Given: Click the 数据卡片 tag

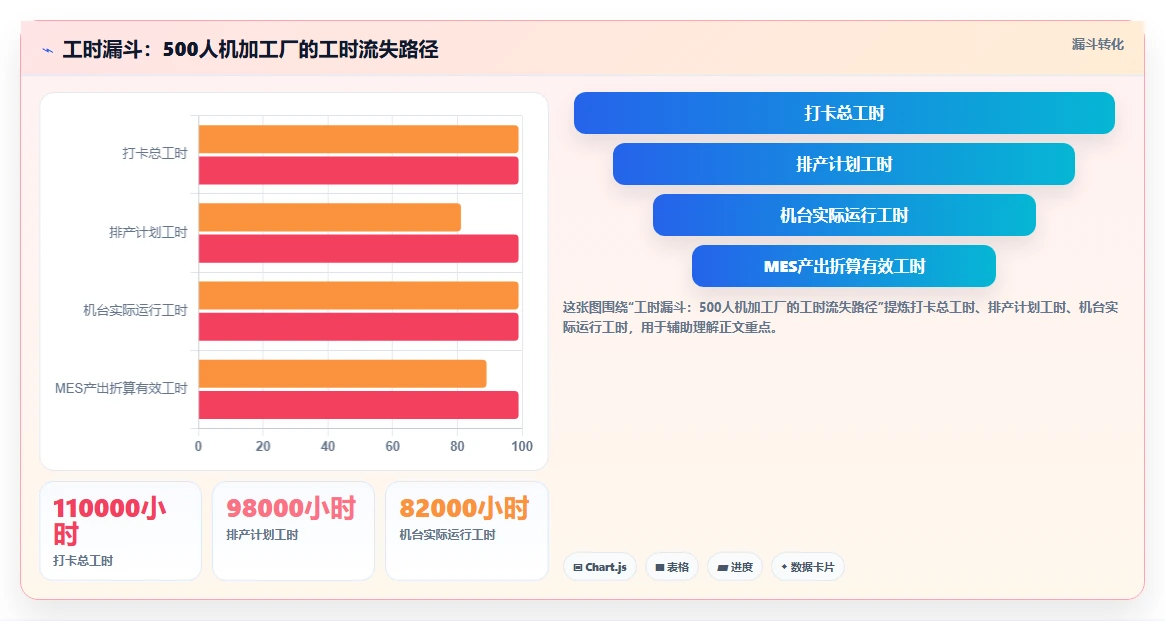Looking at the screenshot, I should pos(808,567).
